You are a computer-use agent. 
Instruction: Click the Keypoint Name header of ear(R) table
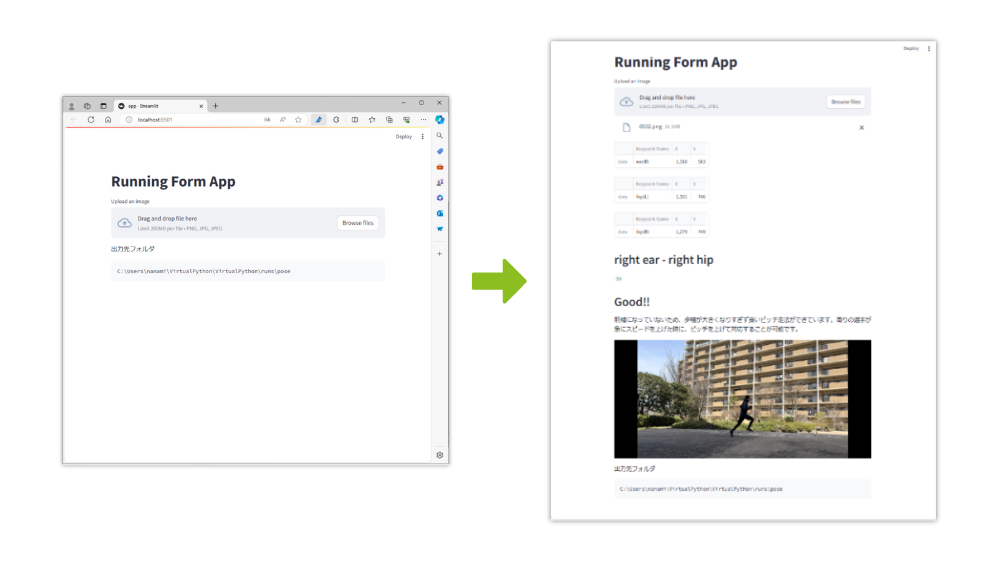651,151
